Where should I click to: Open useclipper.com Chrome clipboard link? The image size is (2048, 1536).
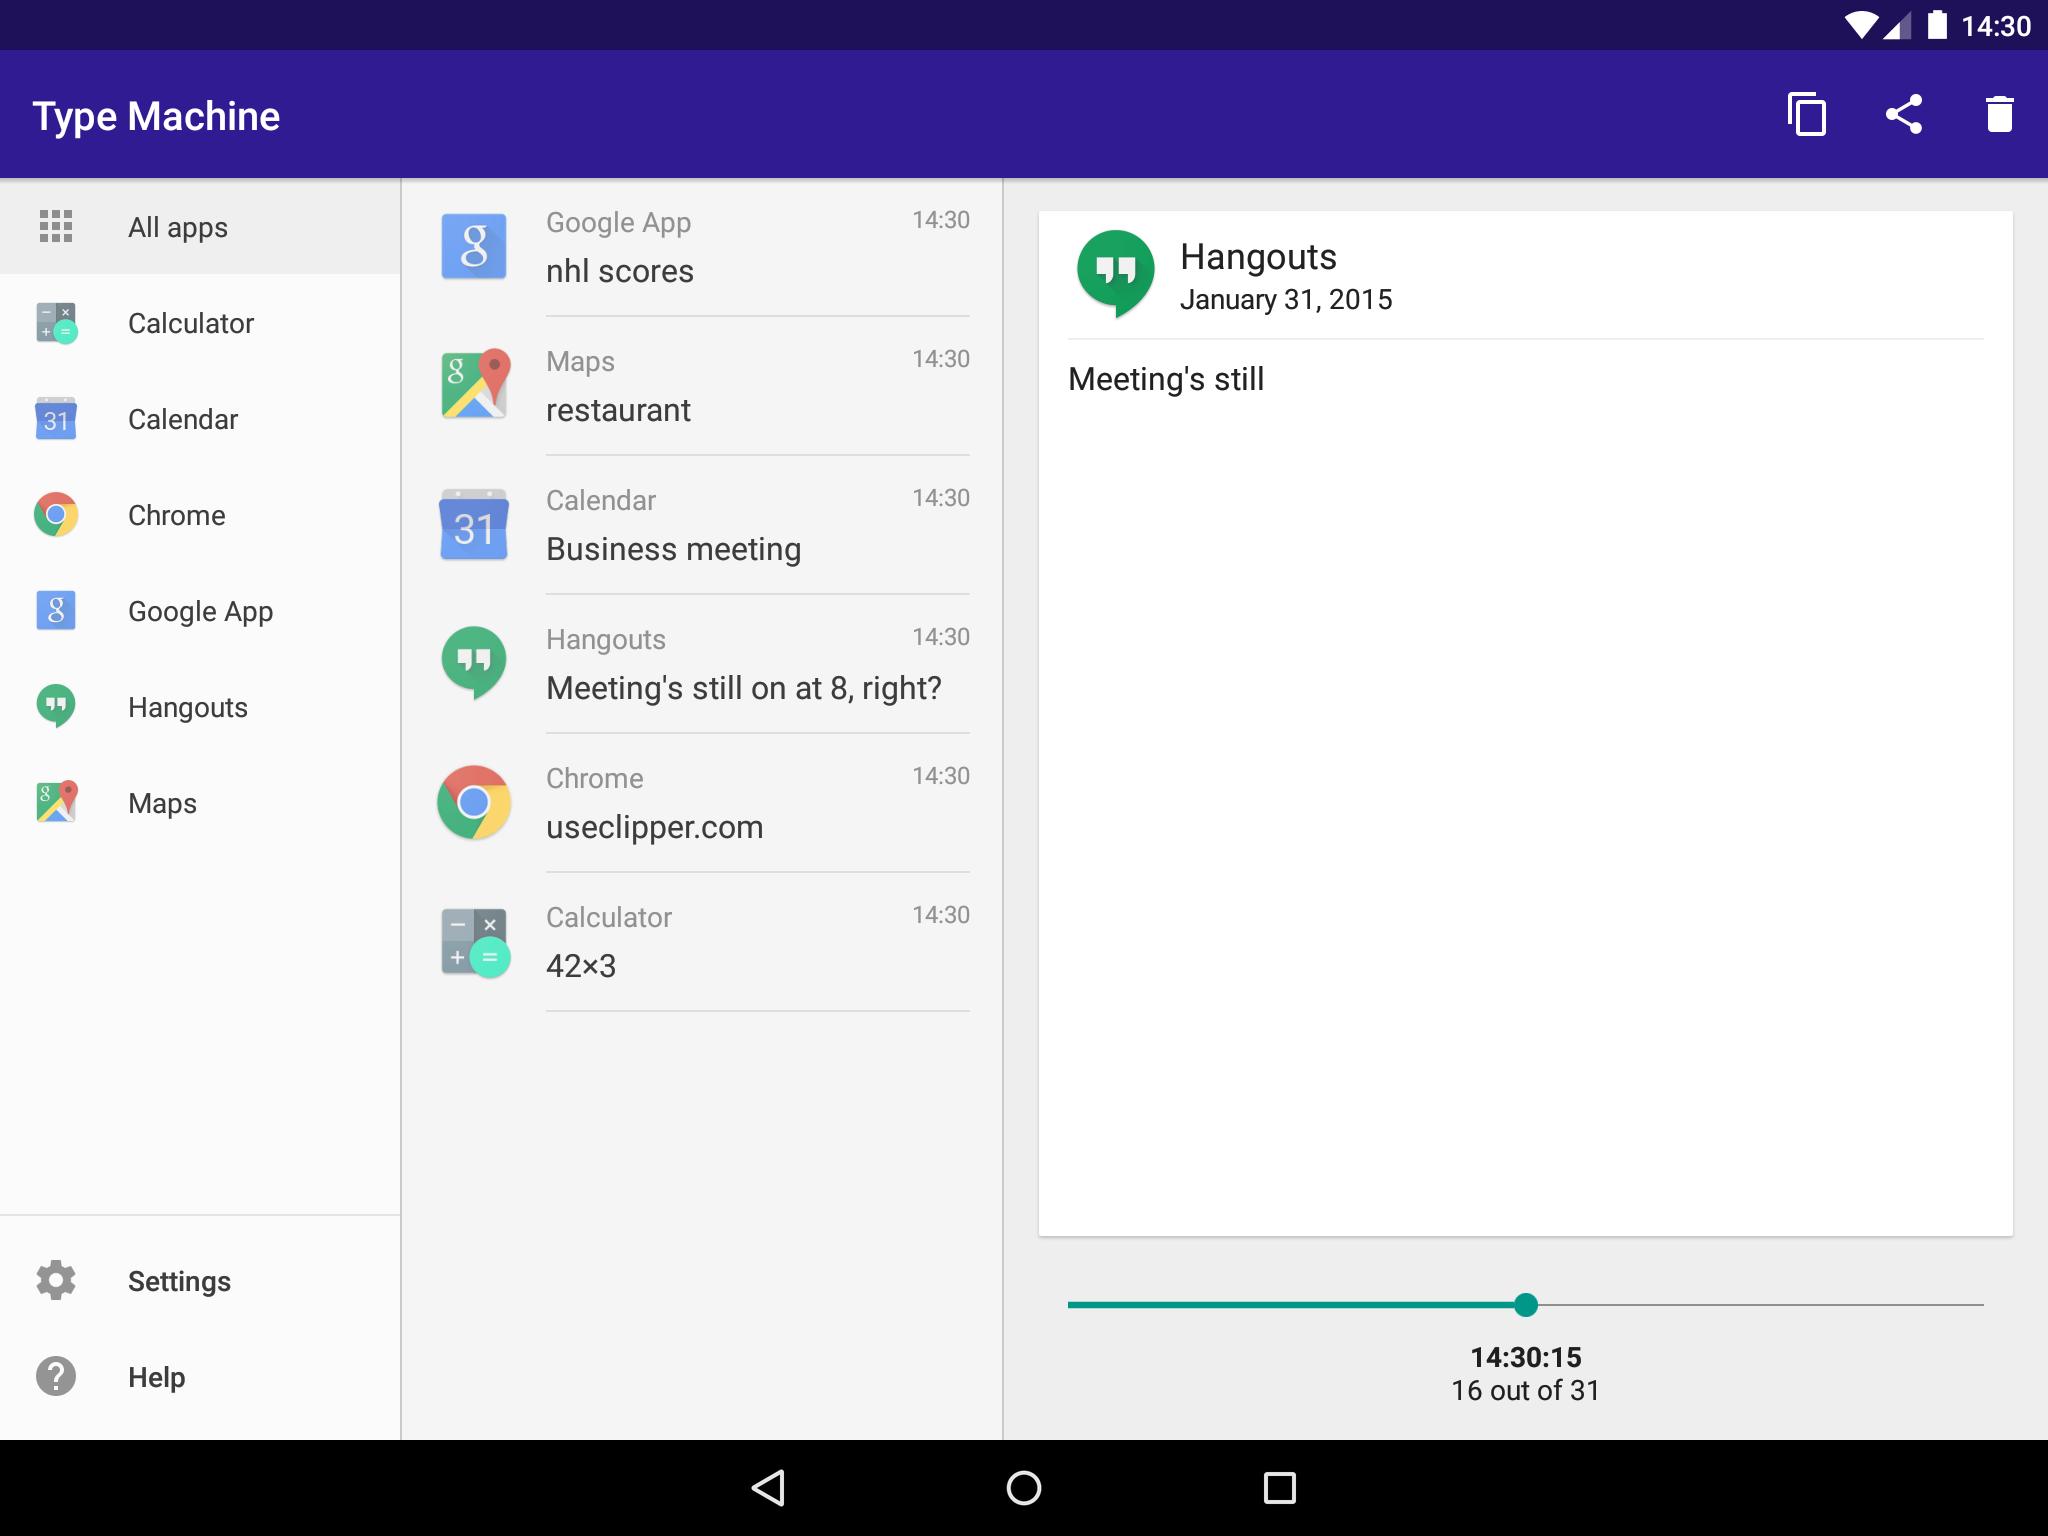[703, 803]
